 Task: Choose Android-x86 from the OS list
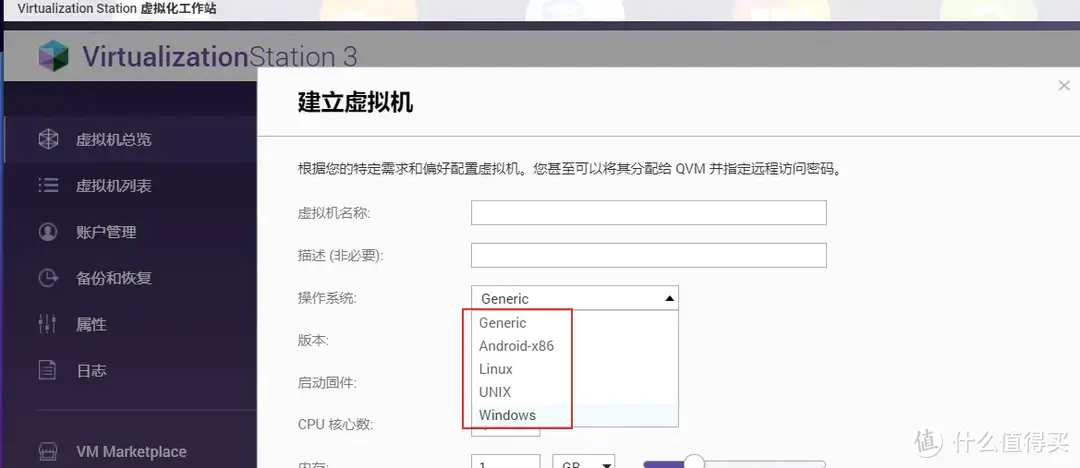575,346
